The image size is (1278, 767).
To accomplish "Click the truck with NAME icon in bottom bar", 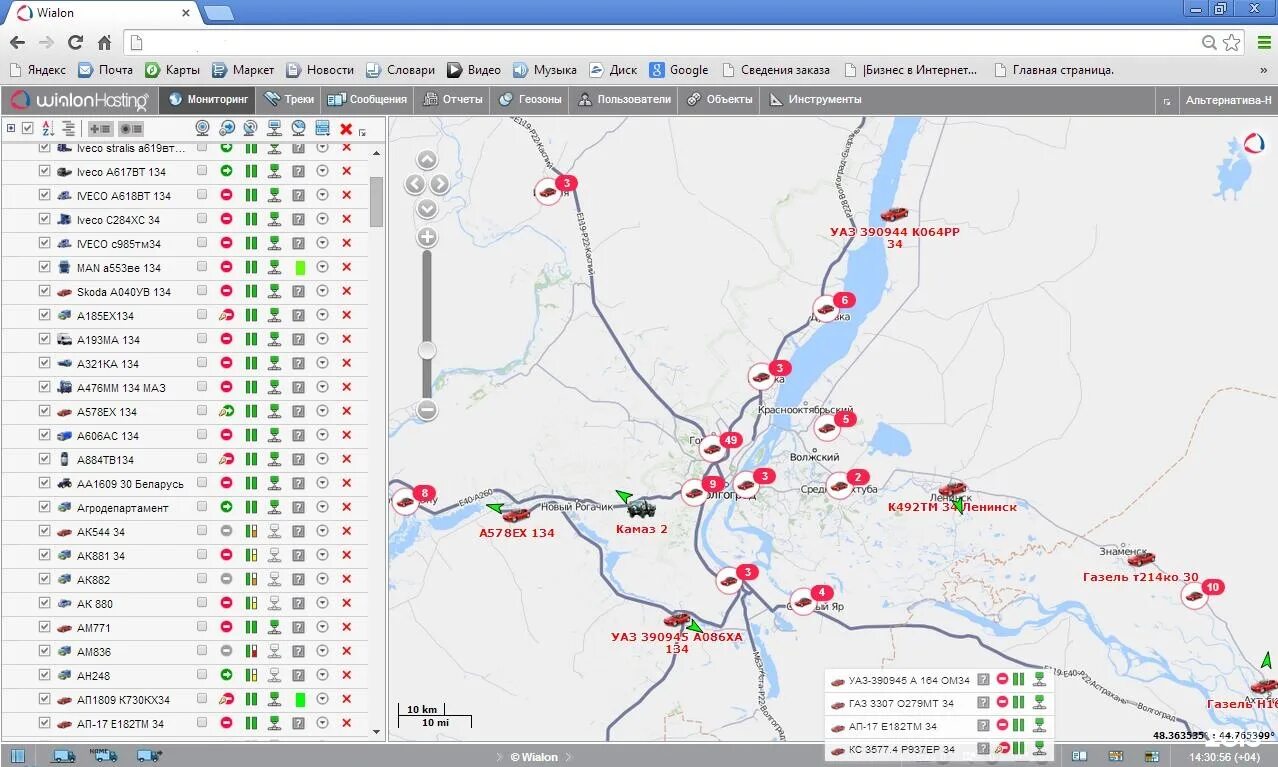I will (x=102, y=755).
